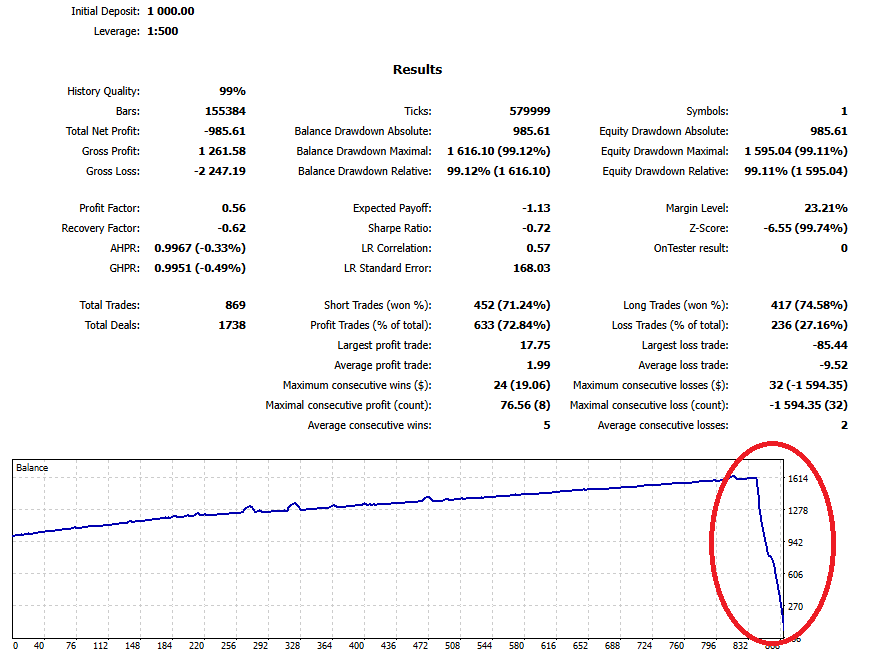
Task: Select the Total Trades value 869
Action: point(234,305)
